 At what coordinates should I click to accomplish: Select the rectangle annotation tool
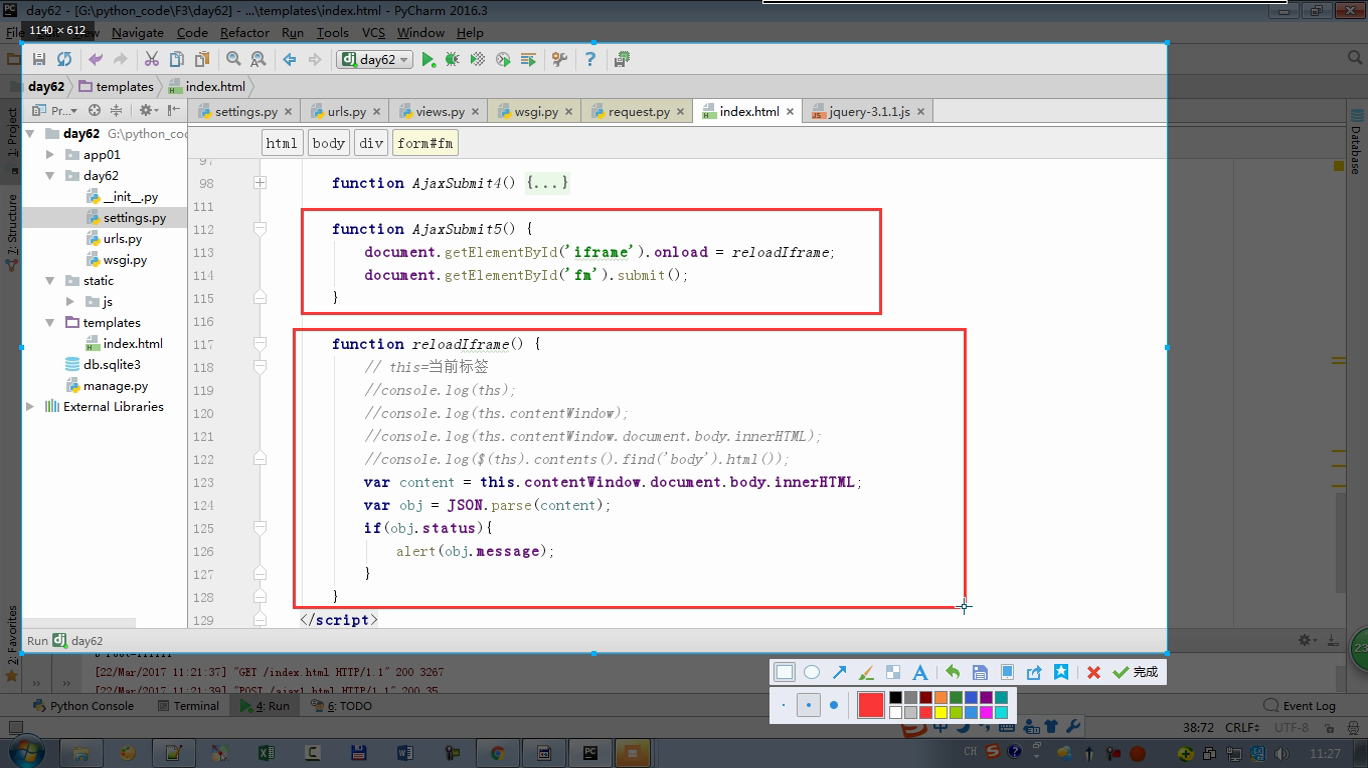click(785, 672)
